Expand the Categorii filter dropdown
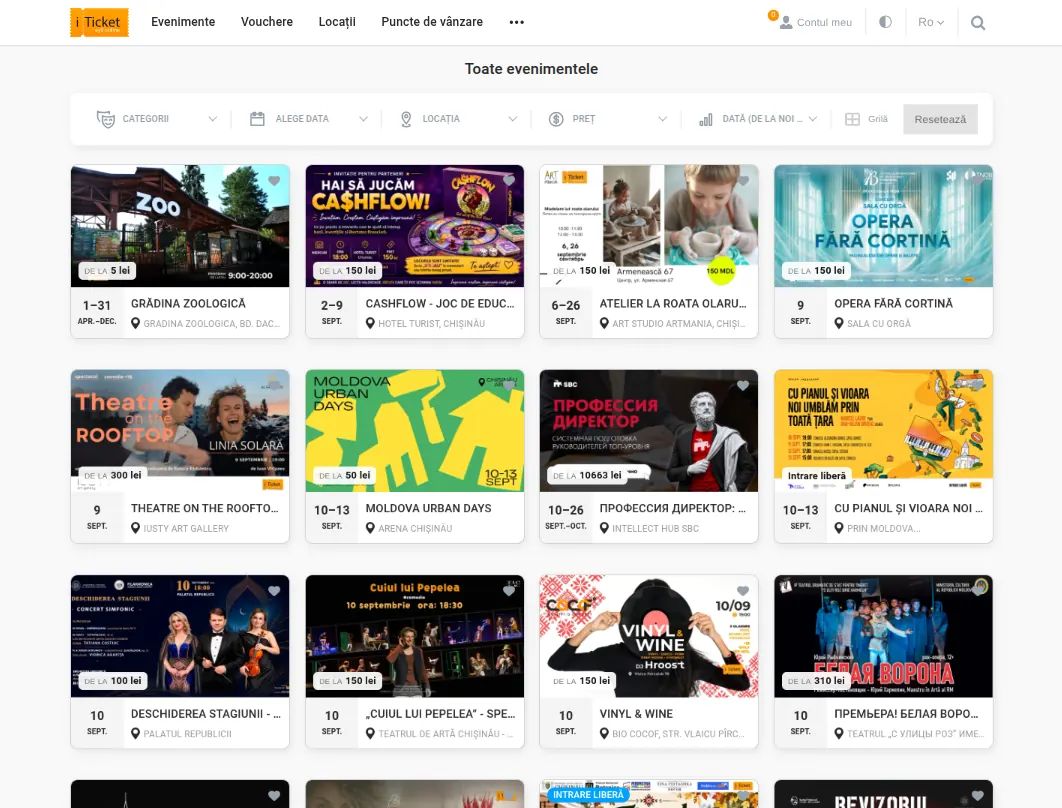Screen dimensions: 1062x808 (x=156, y=119)
